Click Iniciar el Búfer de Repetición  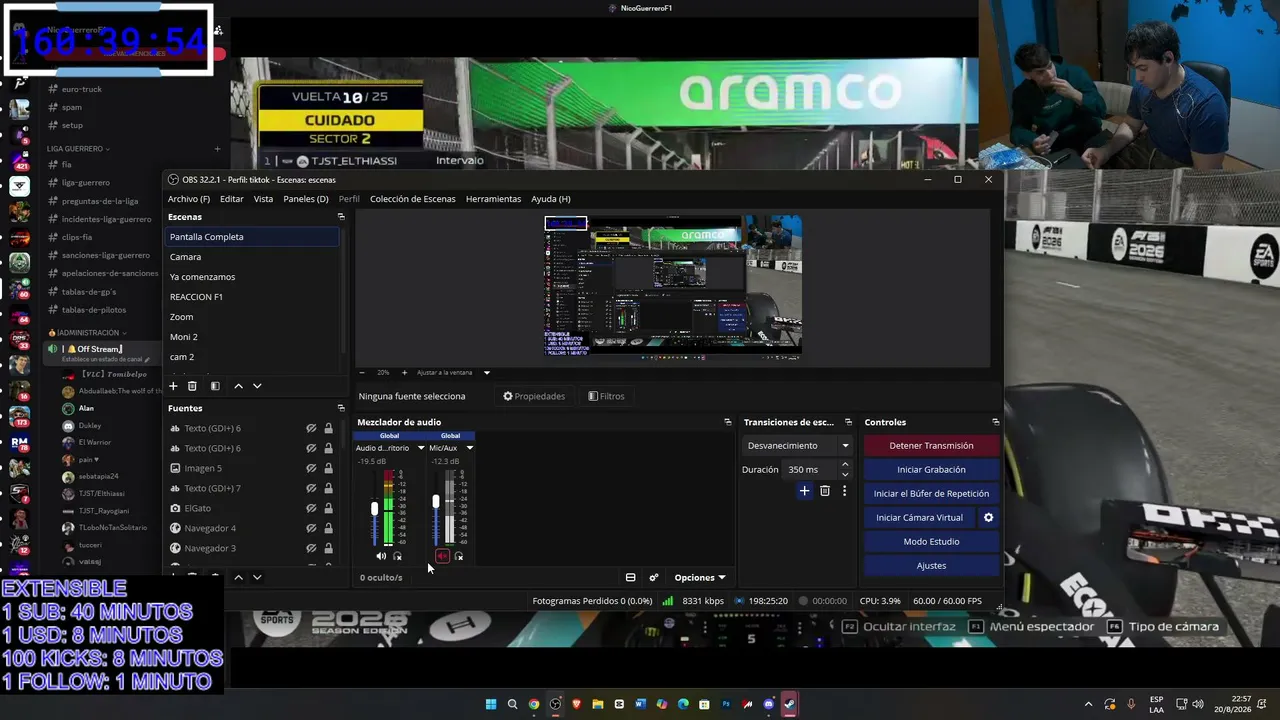point(931,493)
